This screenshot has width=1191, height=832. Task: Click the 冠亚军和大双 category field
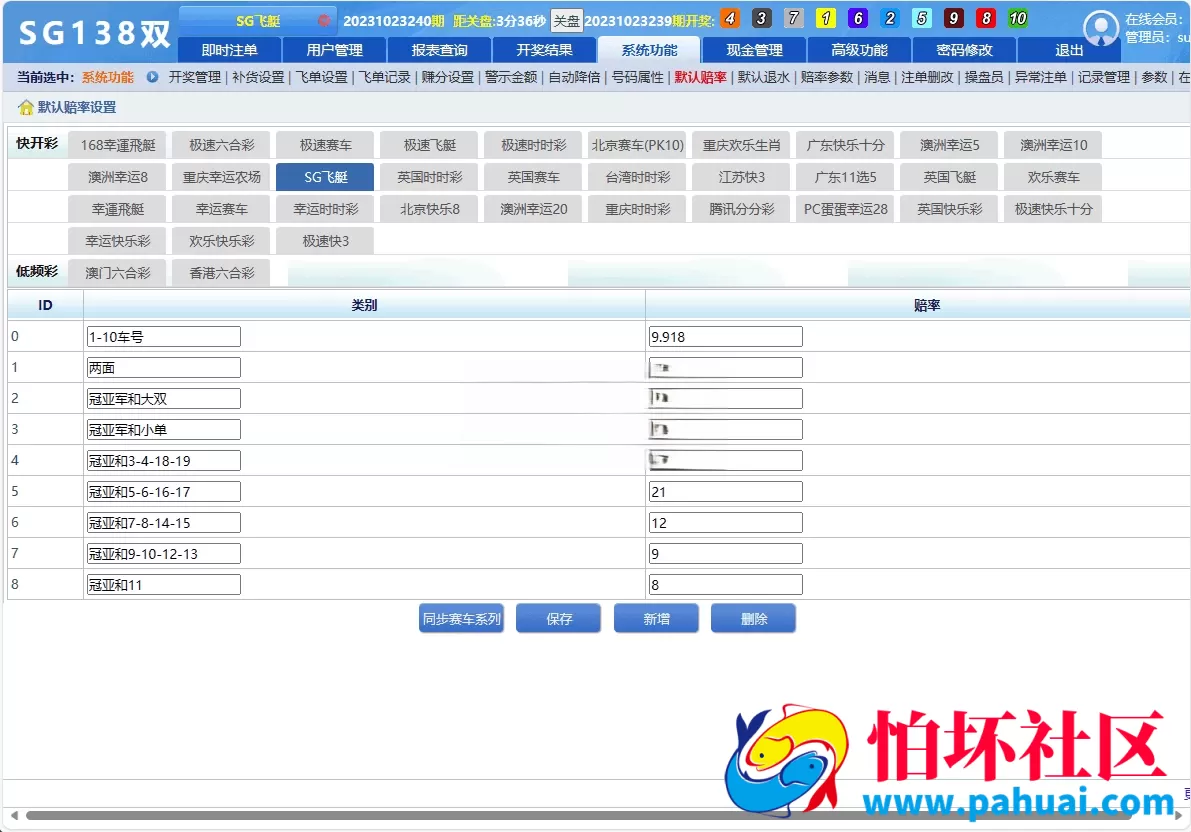(x=163, y=399)
